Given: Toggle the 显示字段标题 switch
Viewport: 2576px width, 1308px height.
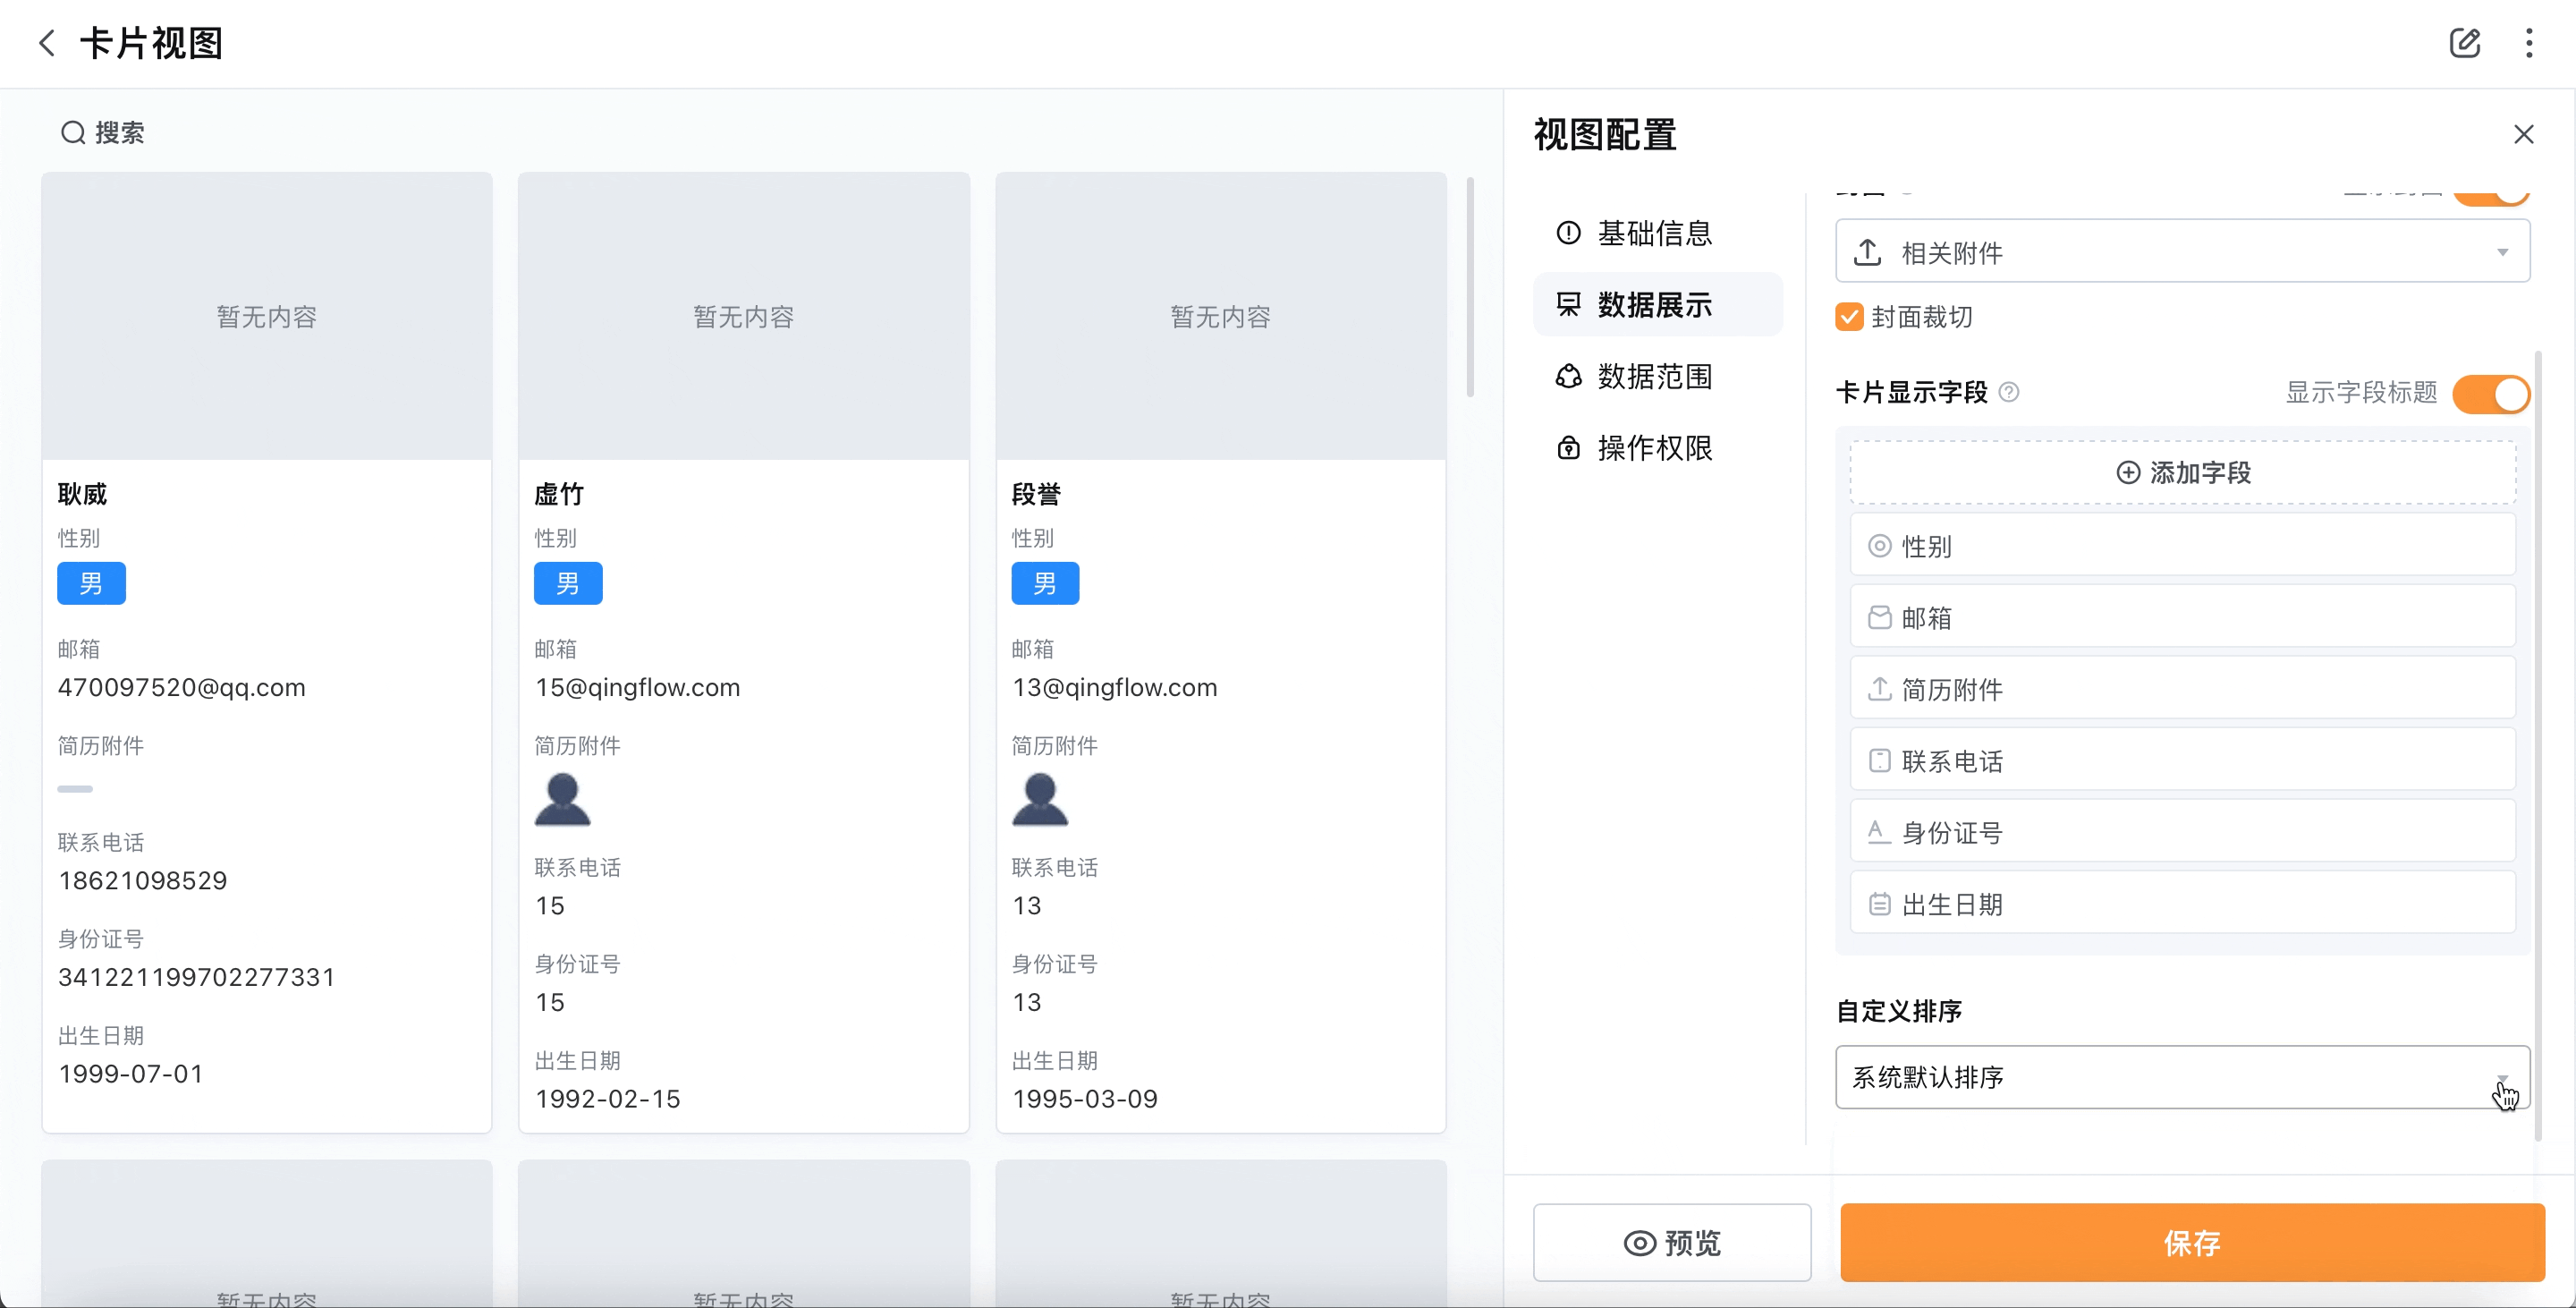Looking at the screenshot, I should click(2491, 393).
